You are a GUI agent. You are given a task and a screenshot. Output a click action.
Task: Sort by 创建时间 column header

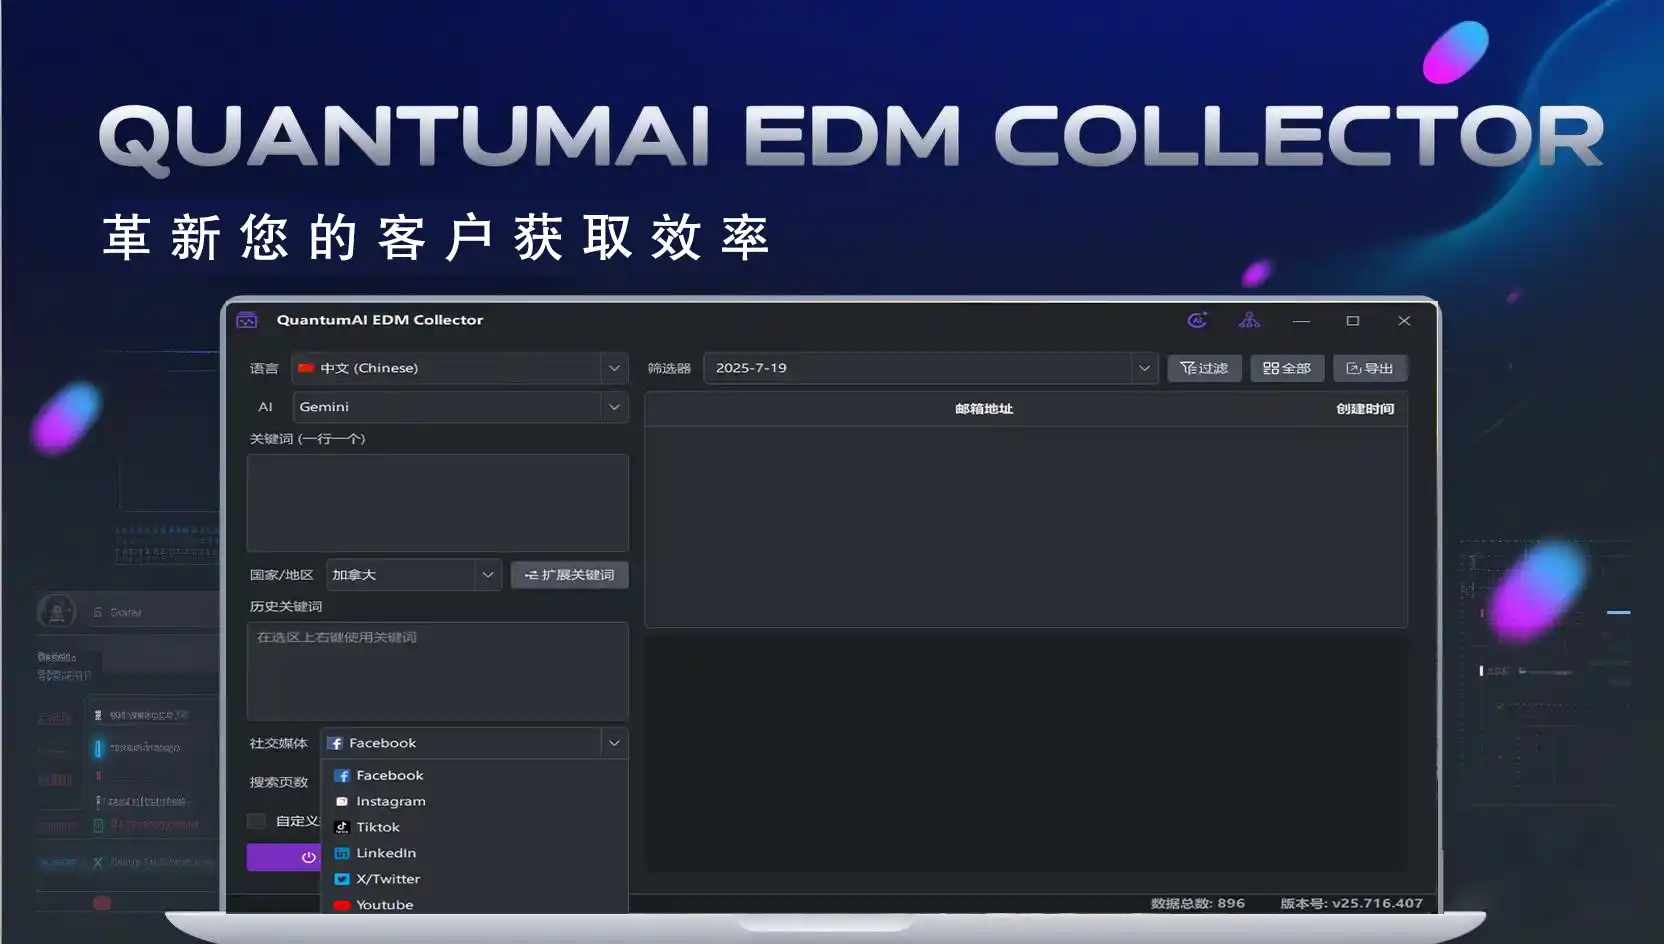coord(1365,409)
